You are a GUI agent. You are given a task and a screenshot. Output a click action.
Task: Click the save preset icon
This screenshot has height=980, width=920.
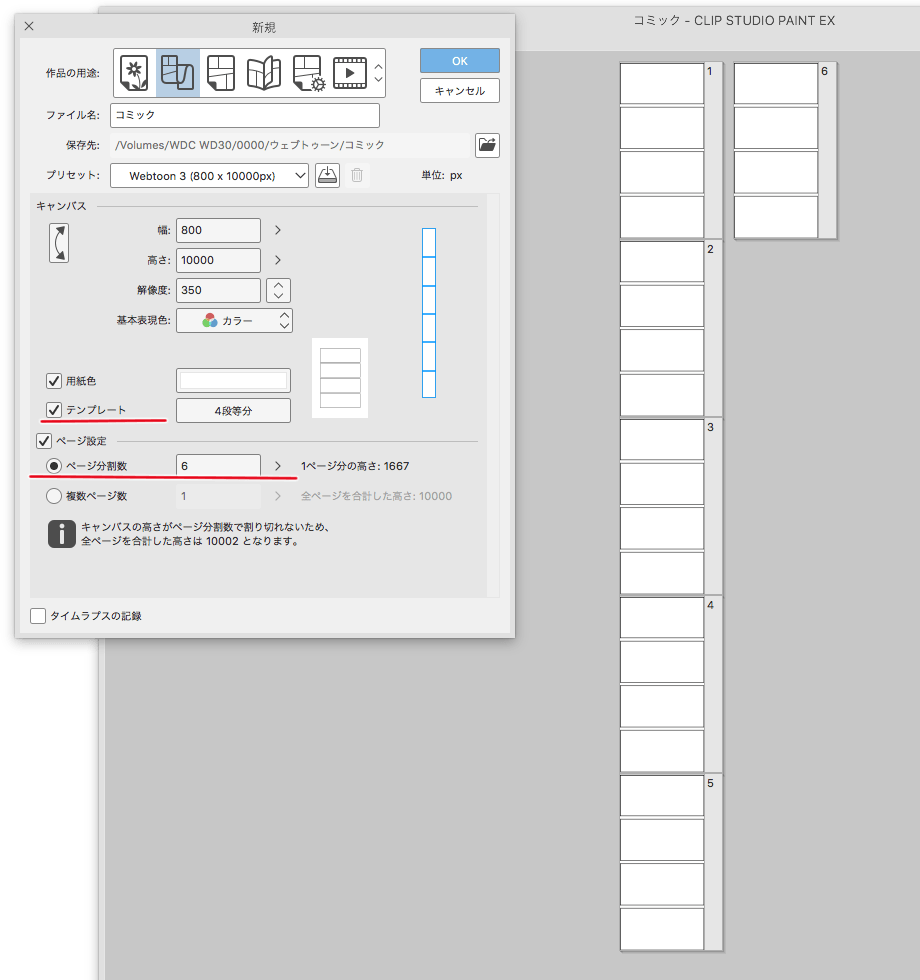327,175
